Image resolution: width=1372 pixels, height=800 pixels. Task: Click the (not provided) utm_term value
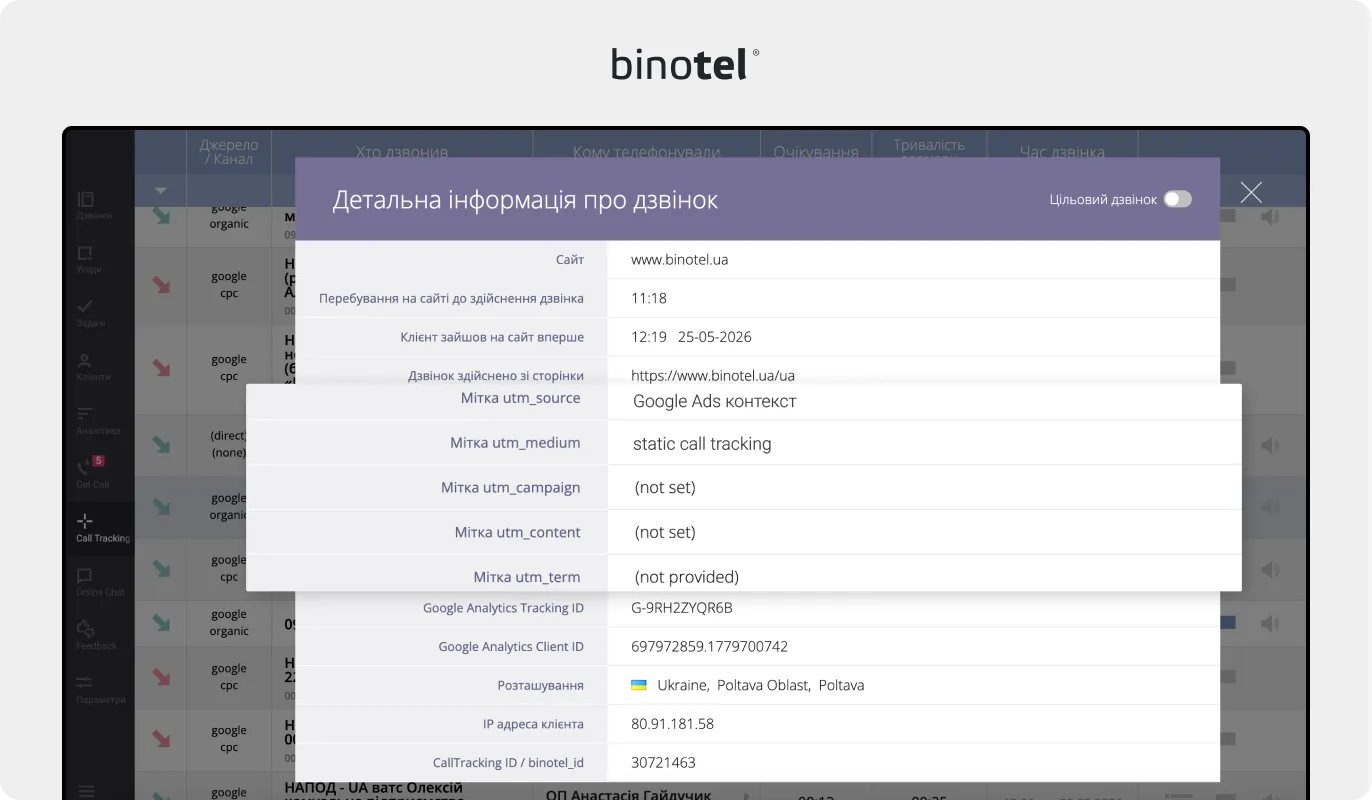(x=686, y=577)
